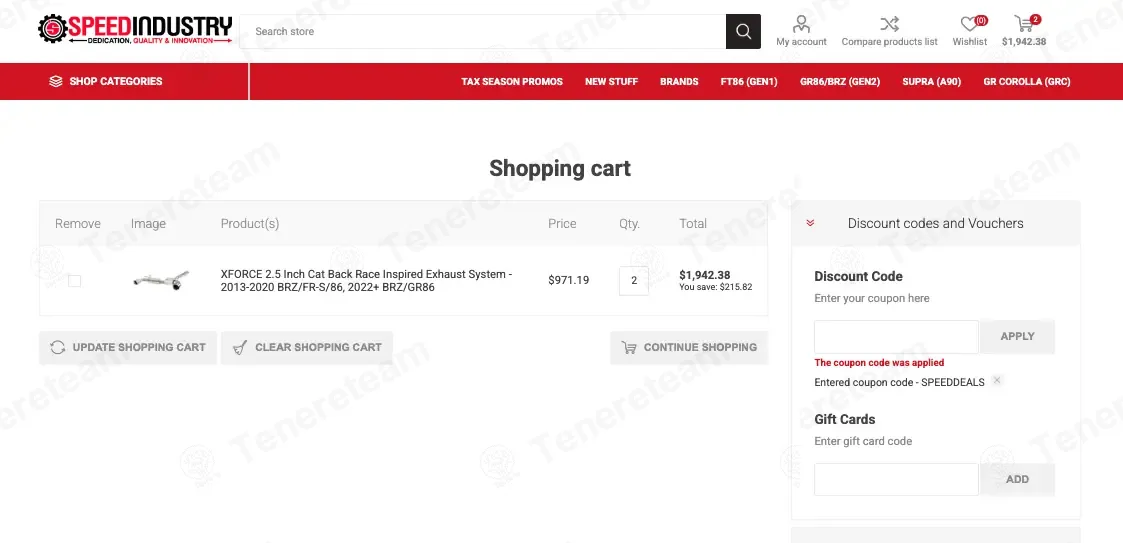
Task: Open the FT86 (GEN1) menu item
Action: click(x=748, y=82)
